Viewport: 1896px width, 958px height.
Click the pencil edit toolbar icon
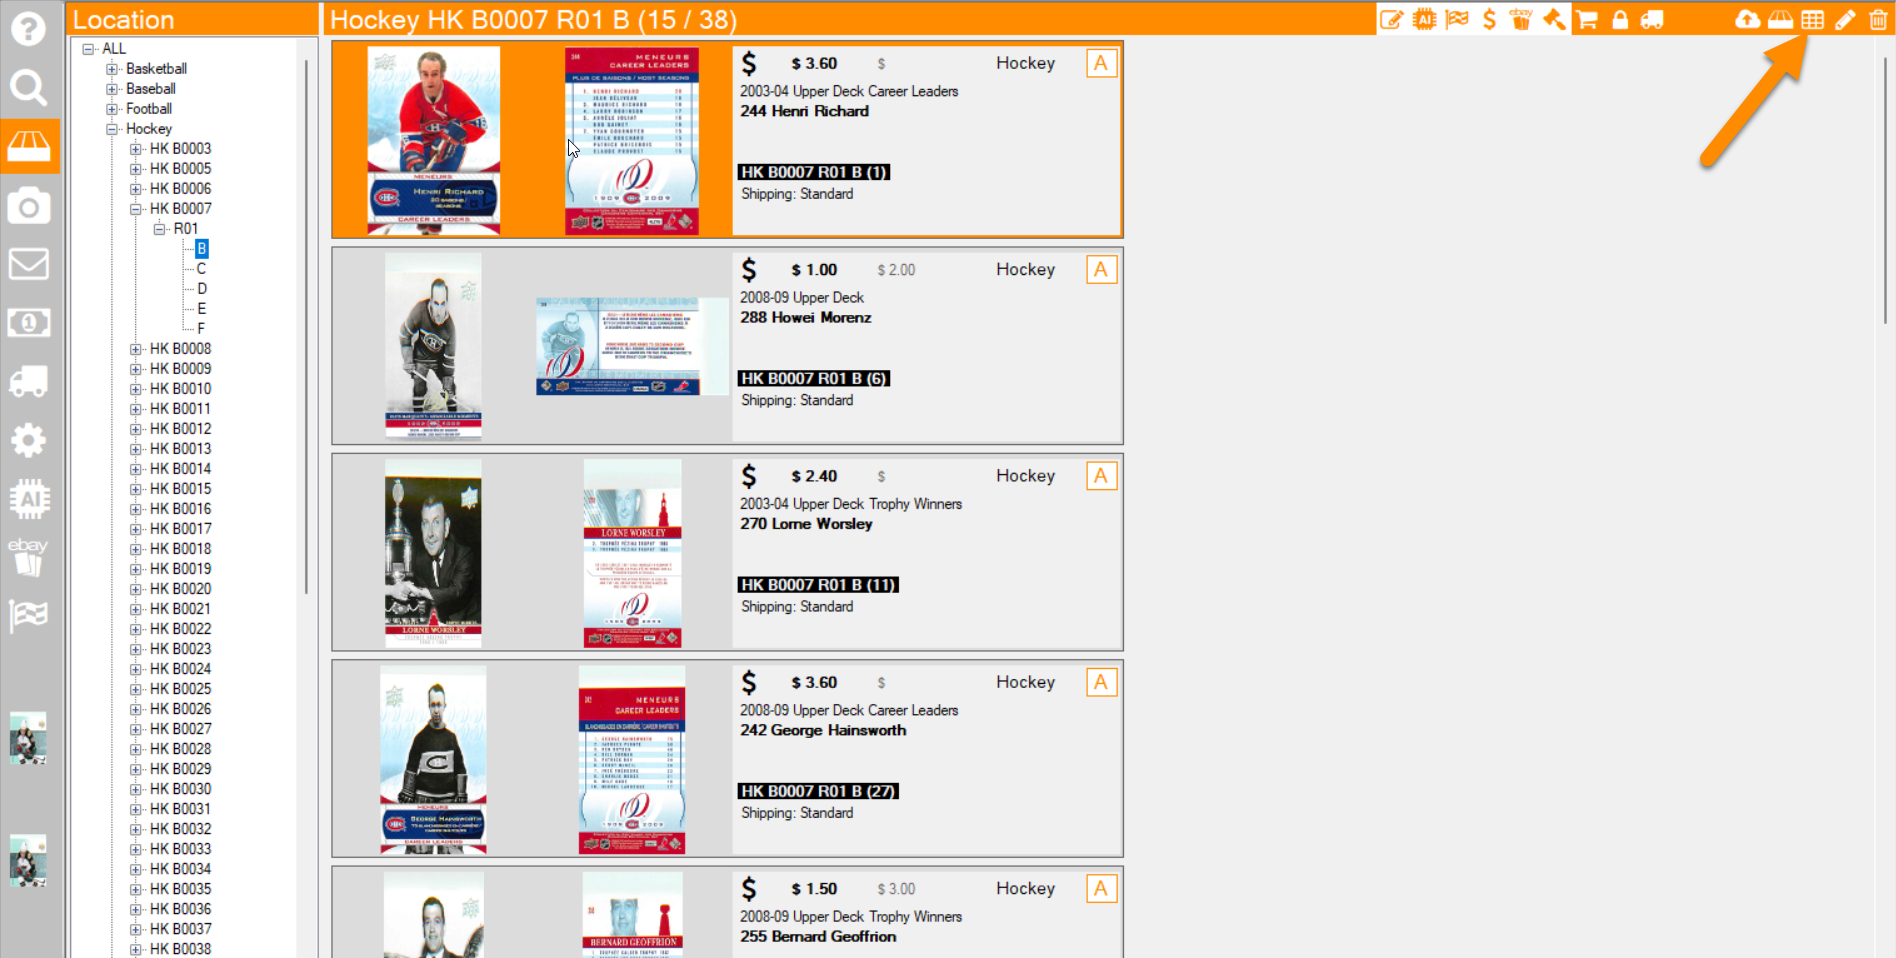tap(1845, 19)
